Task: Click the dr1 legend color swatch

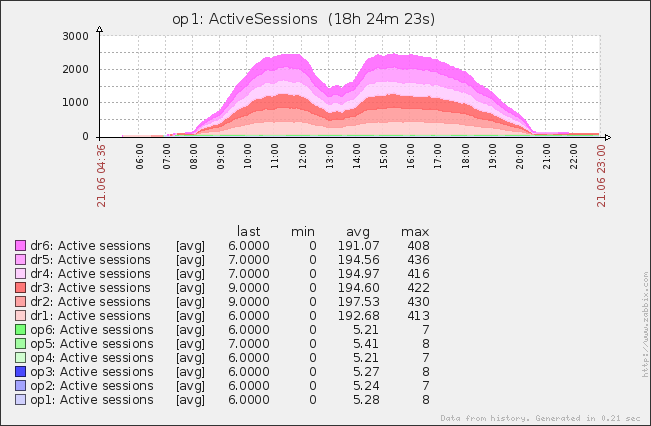Action: click(x=20, y=316)
